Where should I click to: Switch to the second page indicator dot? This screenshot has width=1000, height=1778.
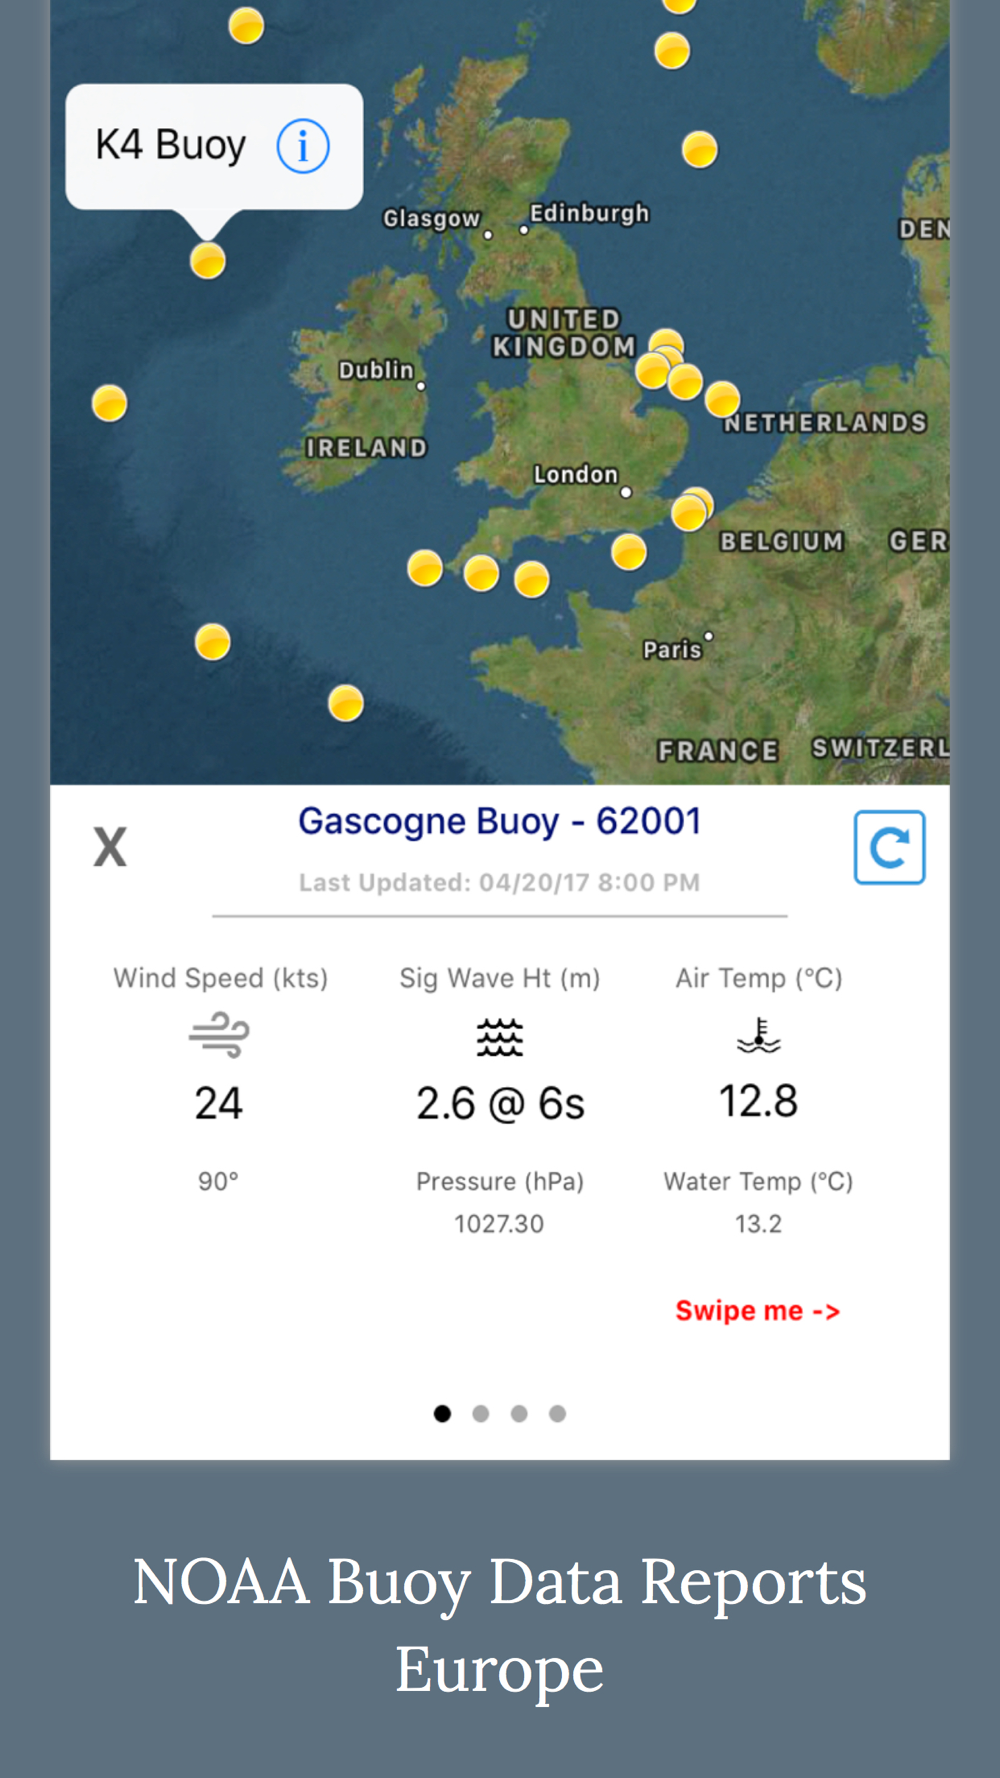(481, 1413)
